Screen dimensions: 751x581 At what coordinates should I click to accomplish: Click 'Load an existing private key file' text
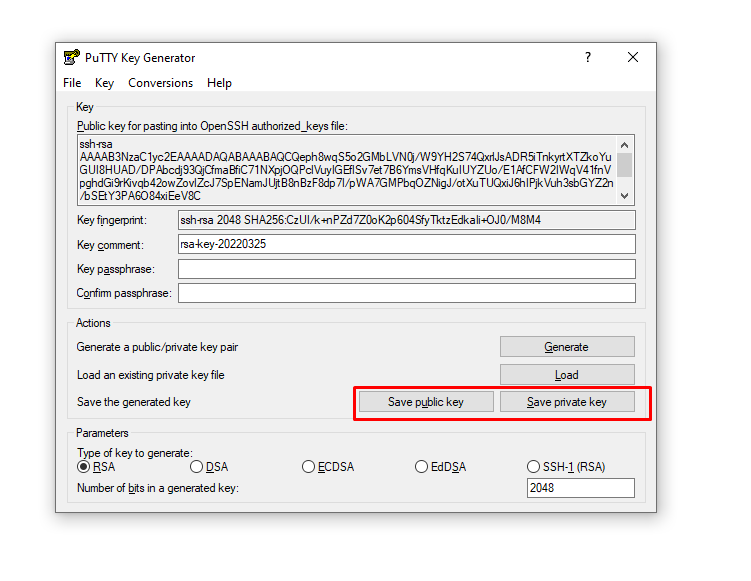(x=151, y=375)
